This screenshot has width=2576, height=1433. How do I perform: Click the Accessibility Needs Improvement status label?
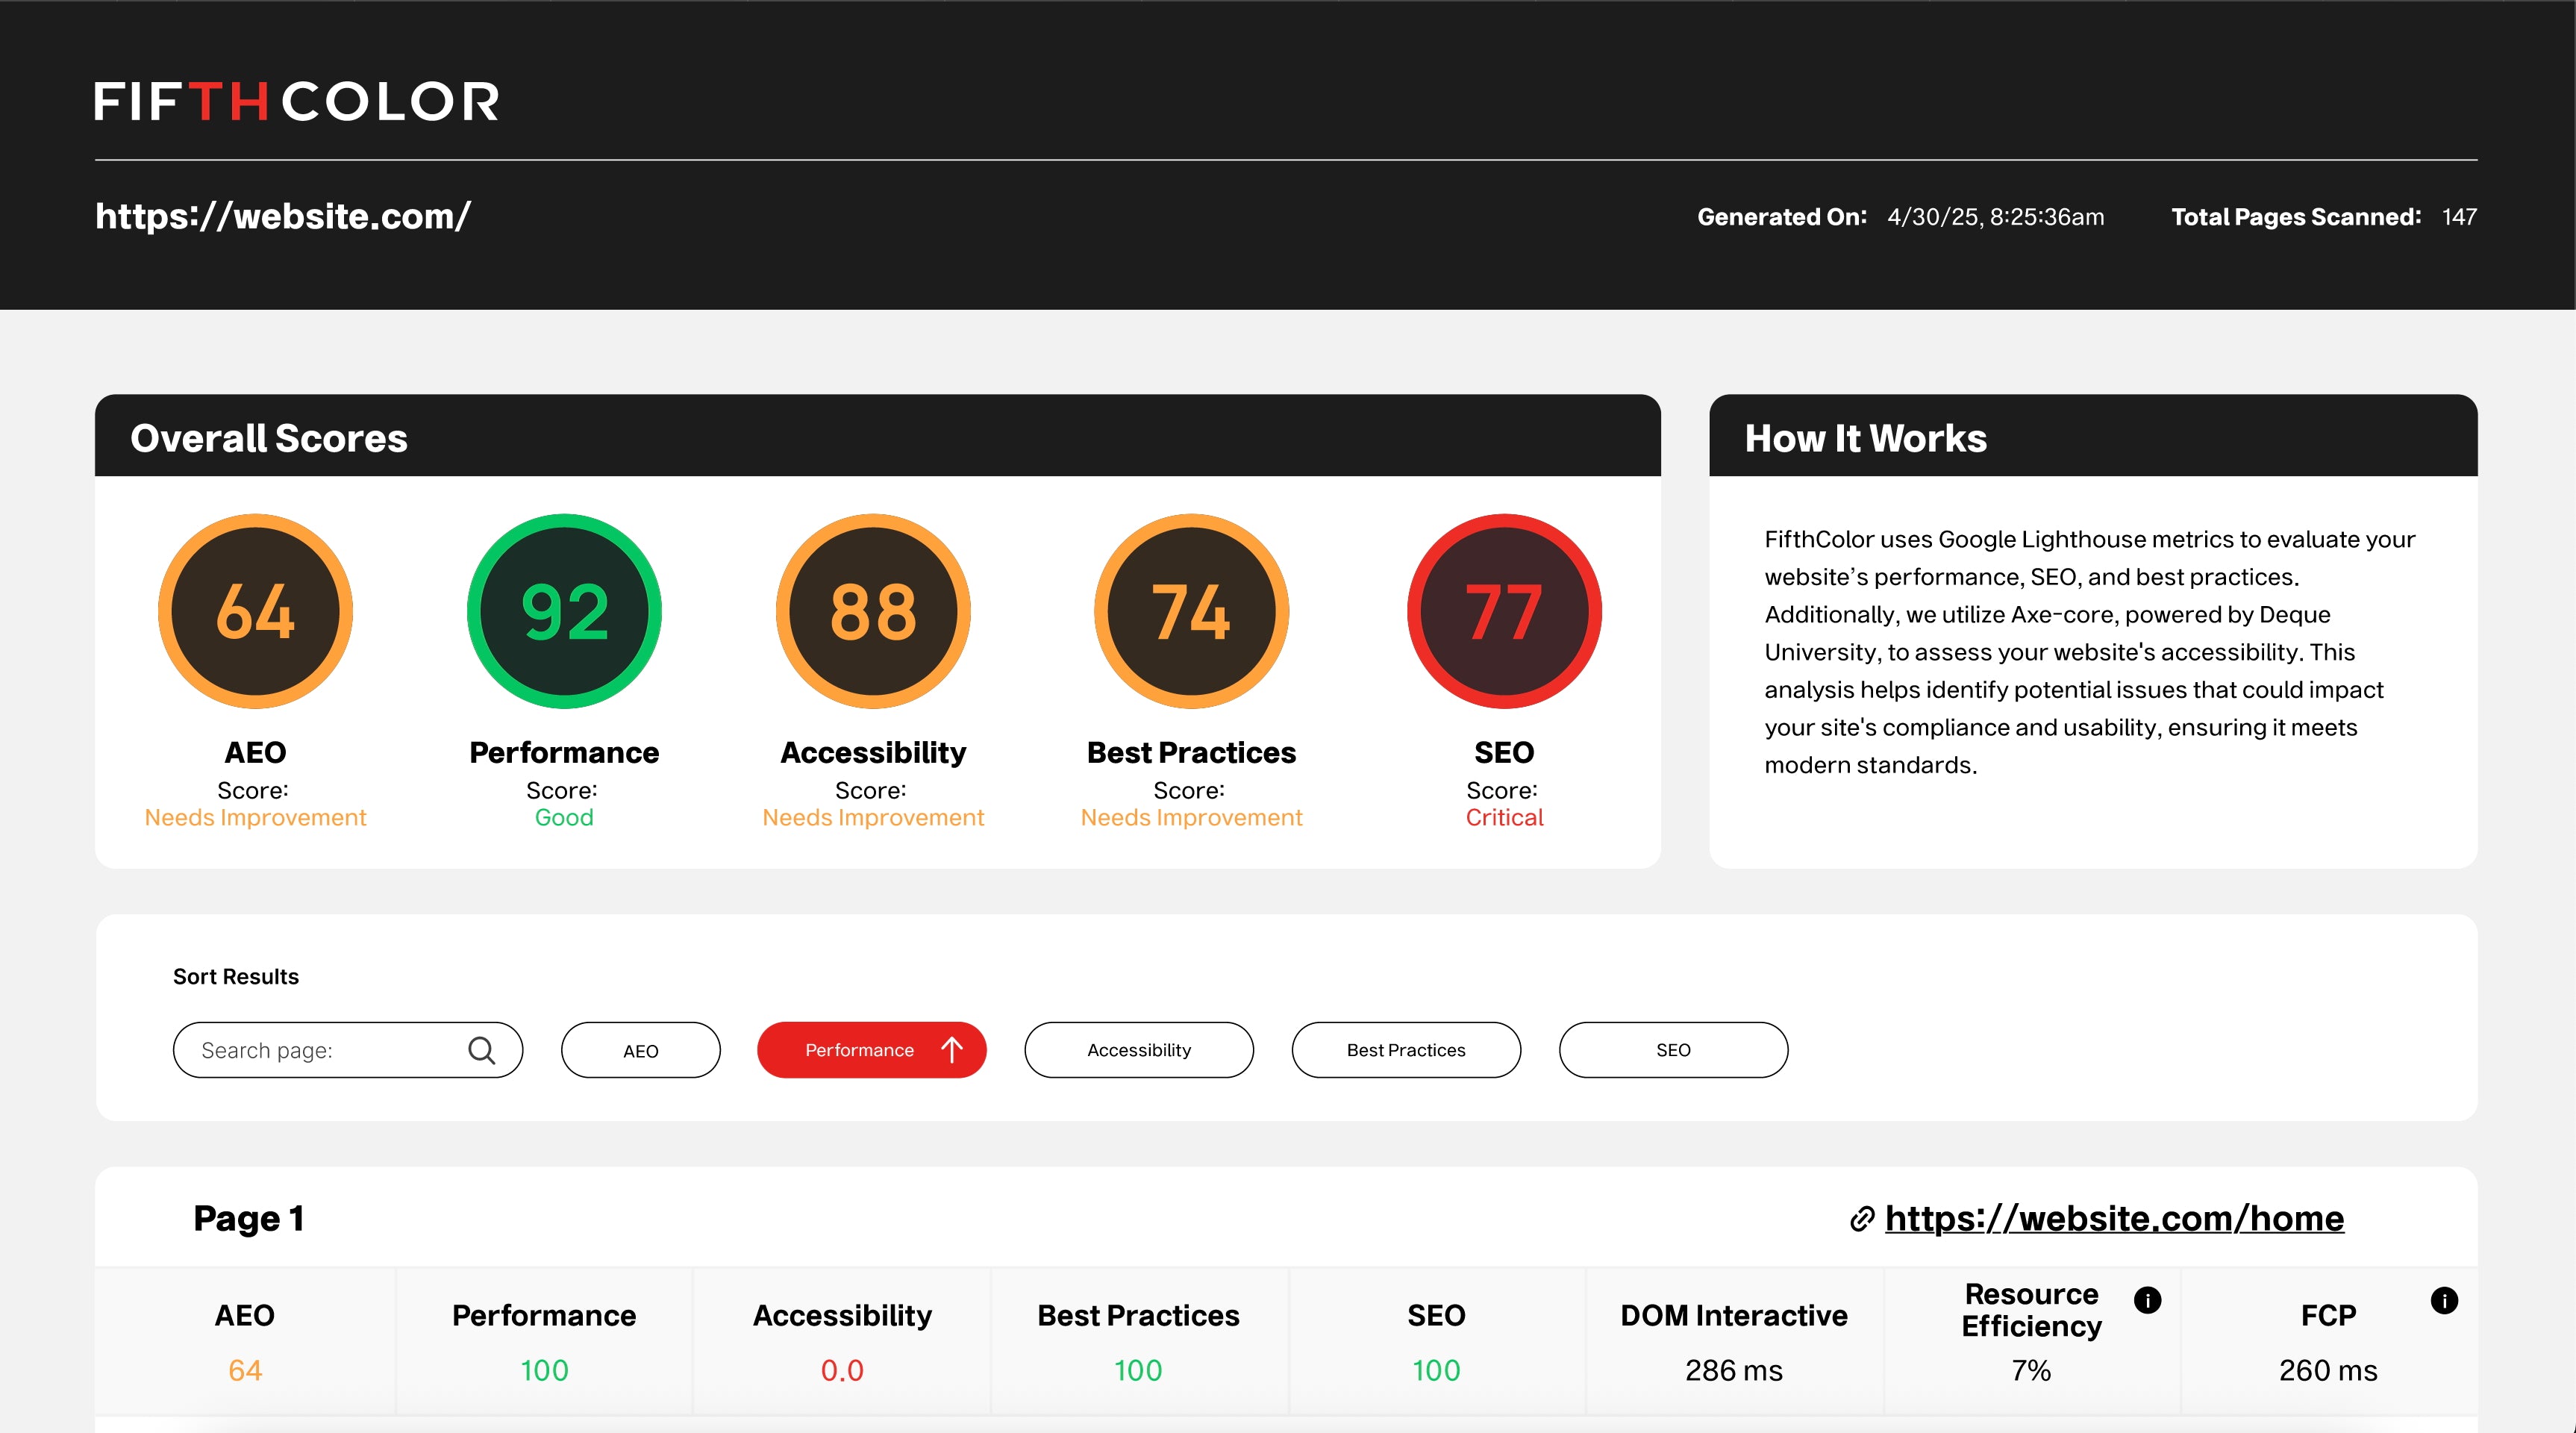point(873,817)
